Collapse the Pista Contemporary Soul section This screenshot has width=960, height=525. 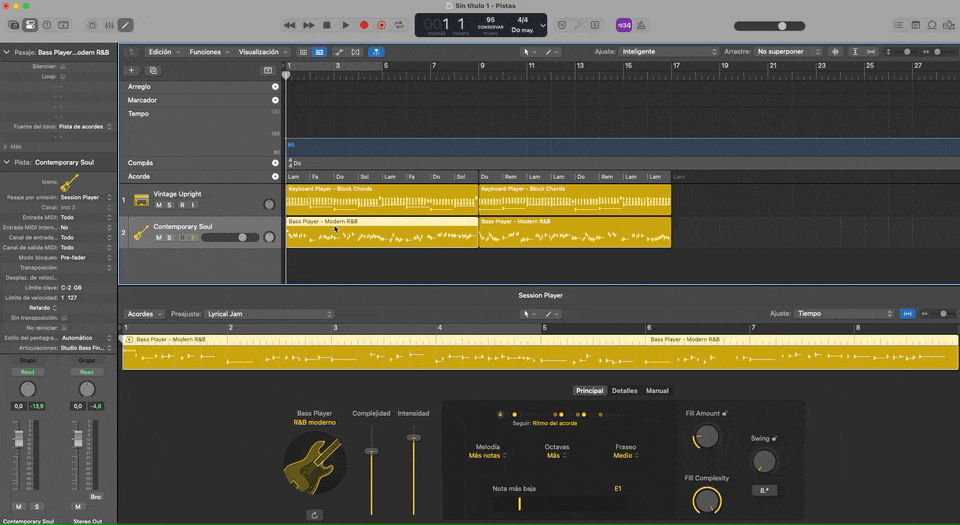point(7,162)
